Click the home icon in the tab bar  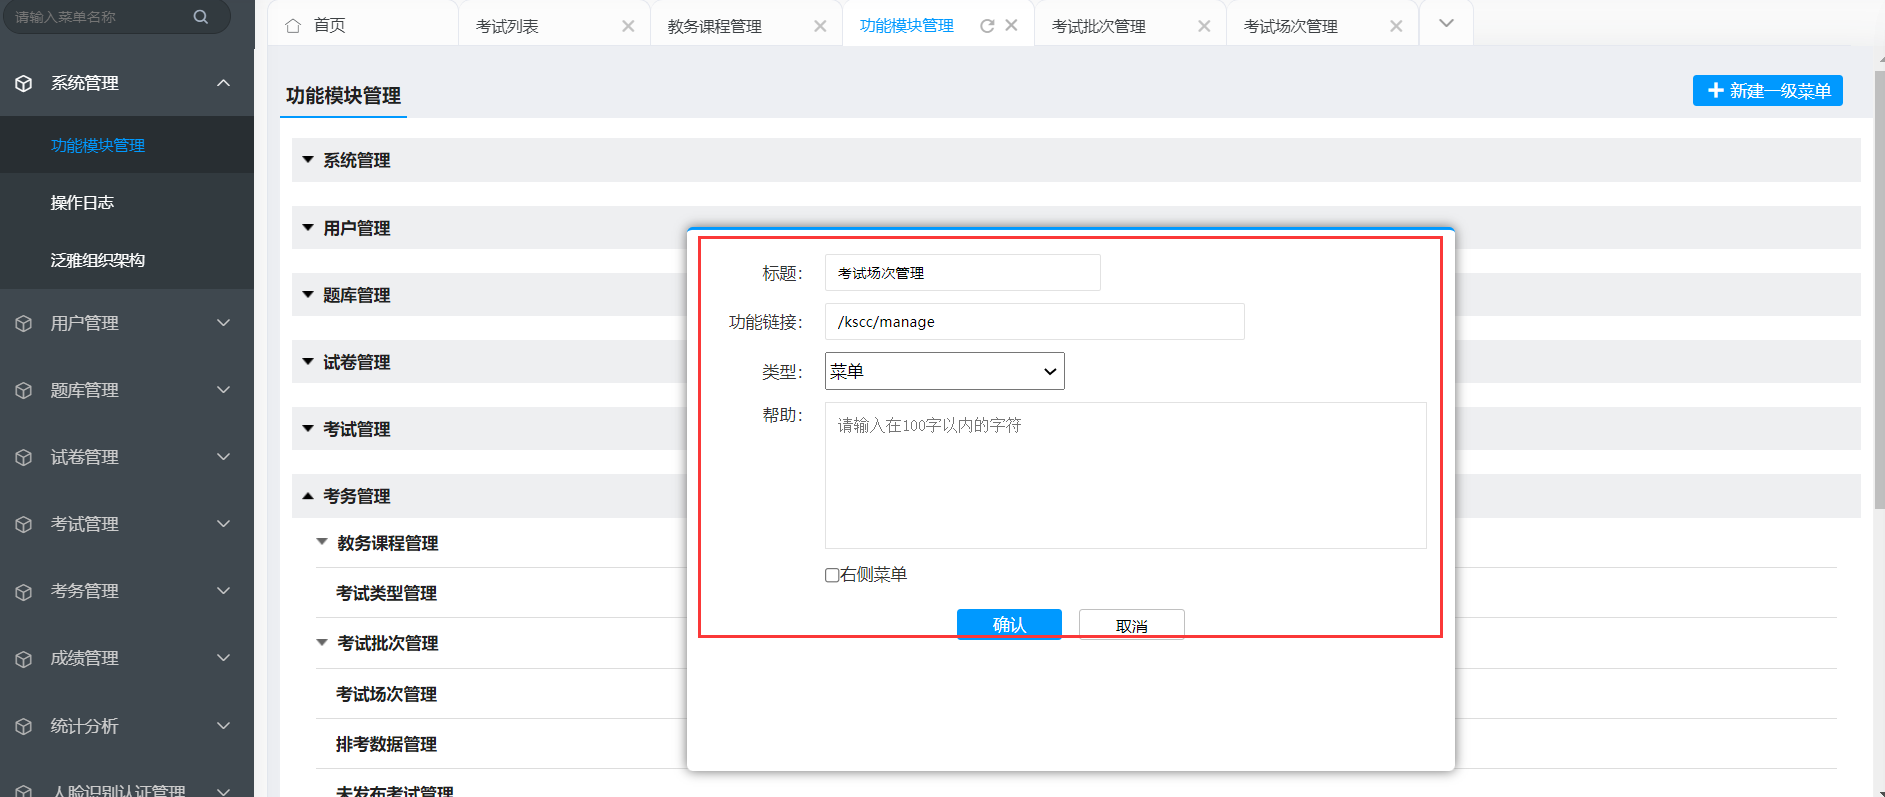293,26
